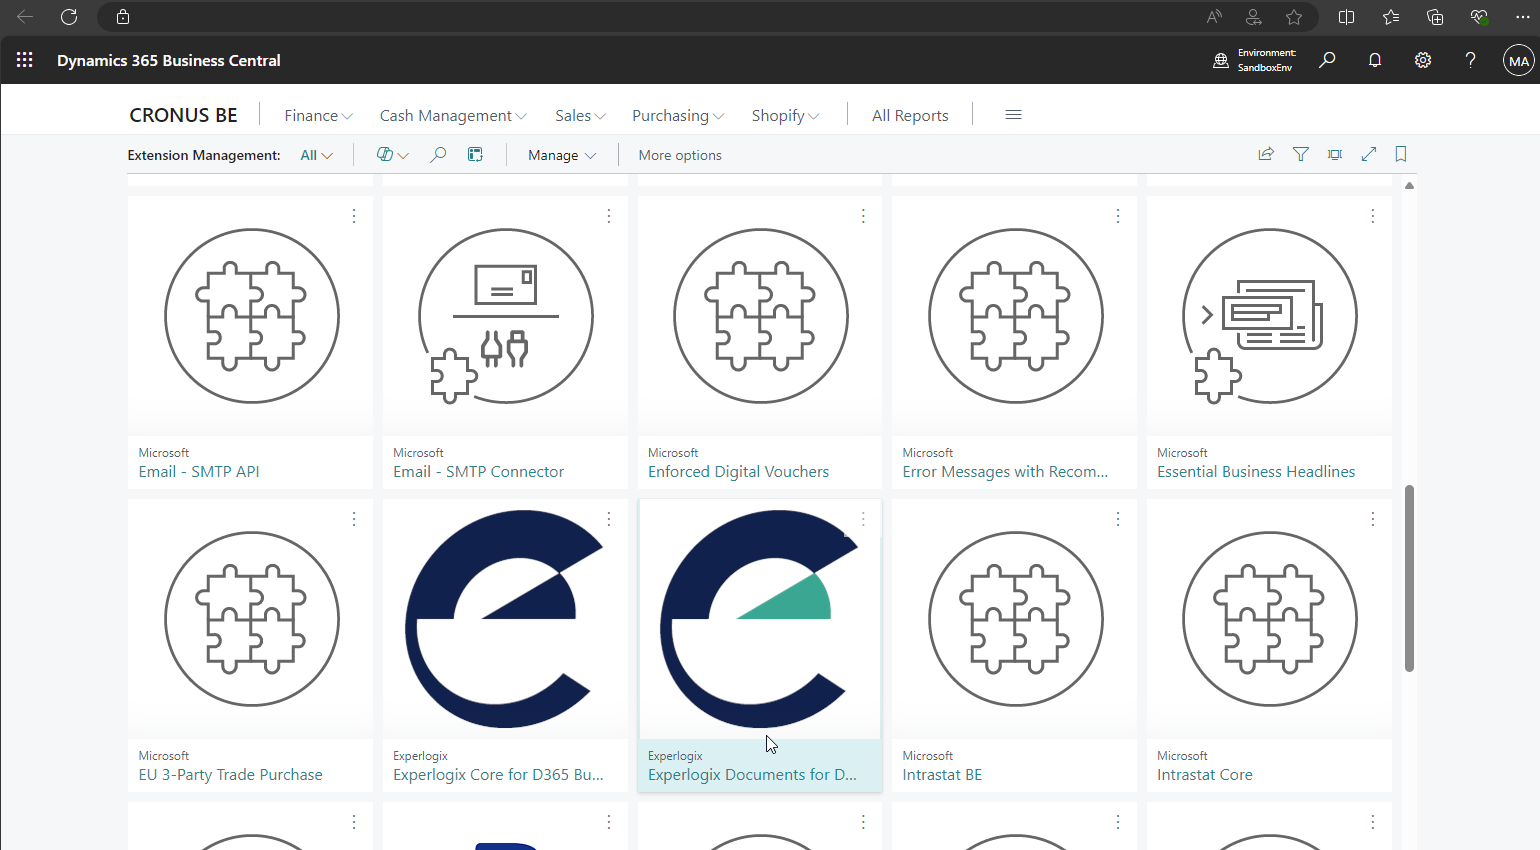Click the search icon in Extension Management bar
The width and height of the screenshot is (1540, 850).
click(438, 155)
